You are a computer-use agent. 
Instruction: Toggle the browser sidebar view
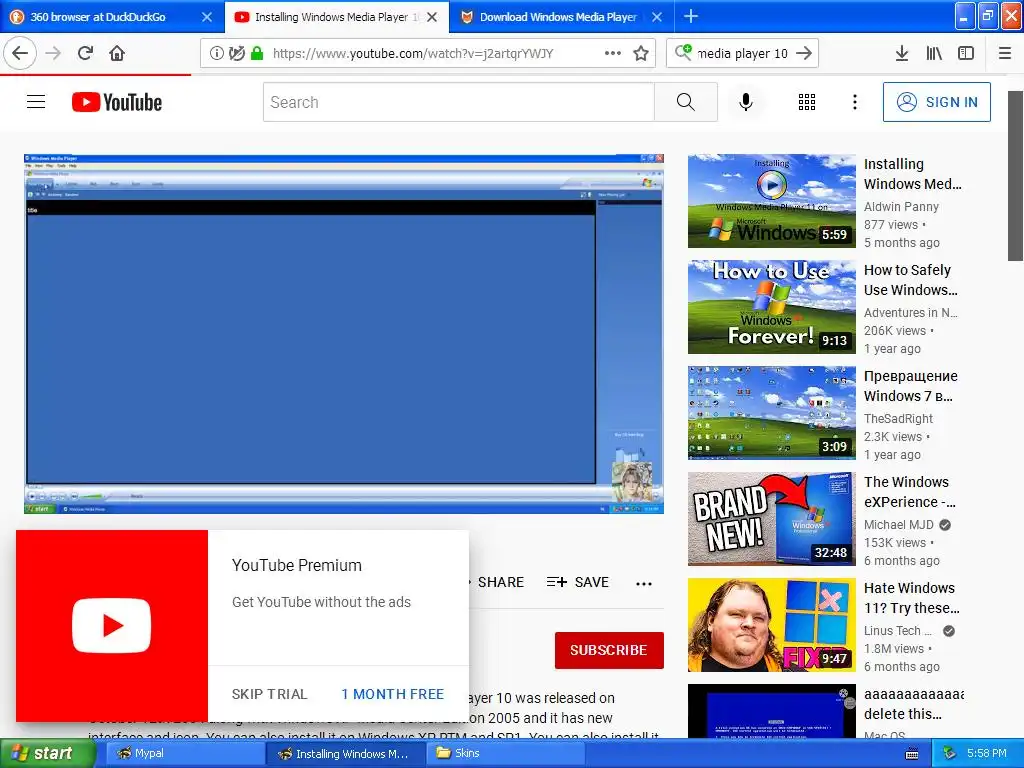point(967,53)
